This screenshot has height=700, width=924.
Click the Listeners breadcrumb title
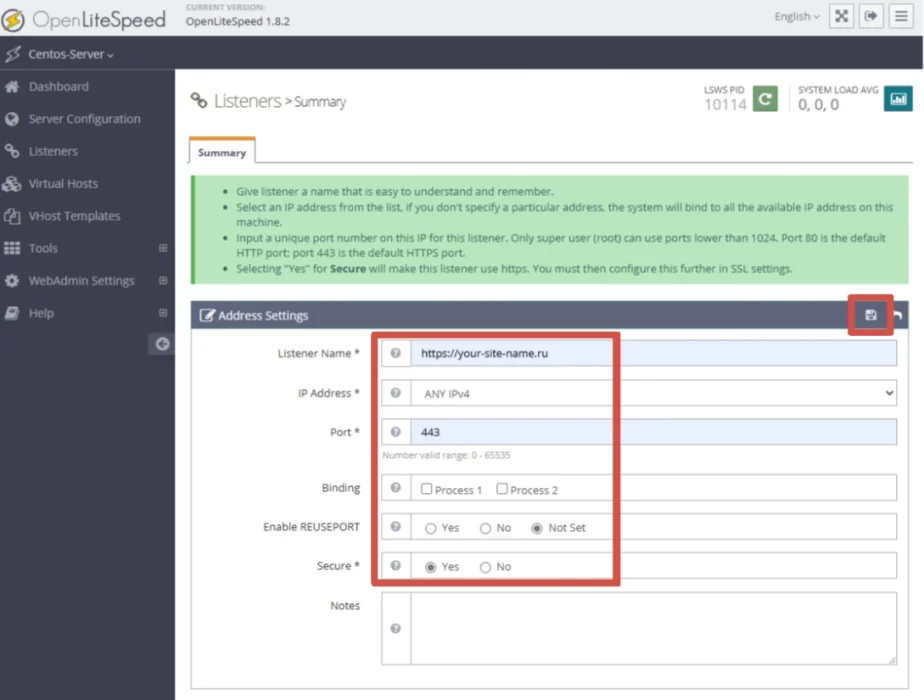pos(248,101)
